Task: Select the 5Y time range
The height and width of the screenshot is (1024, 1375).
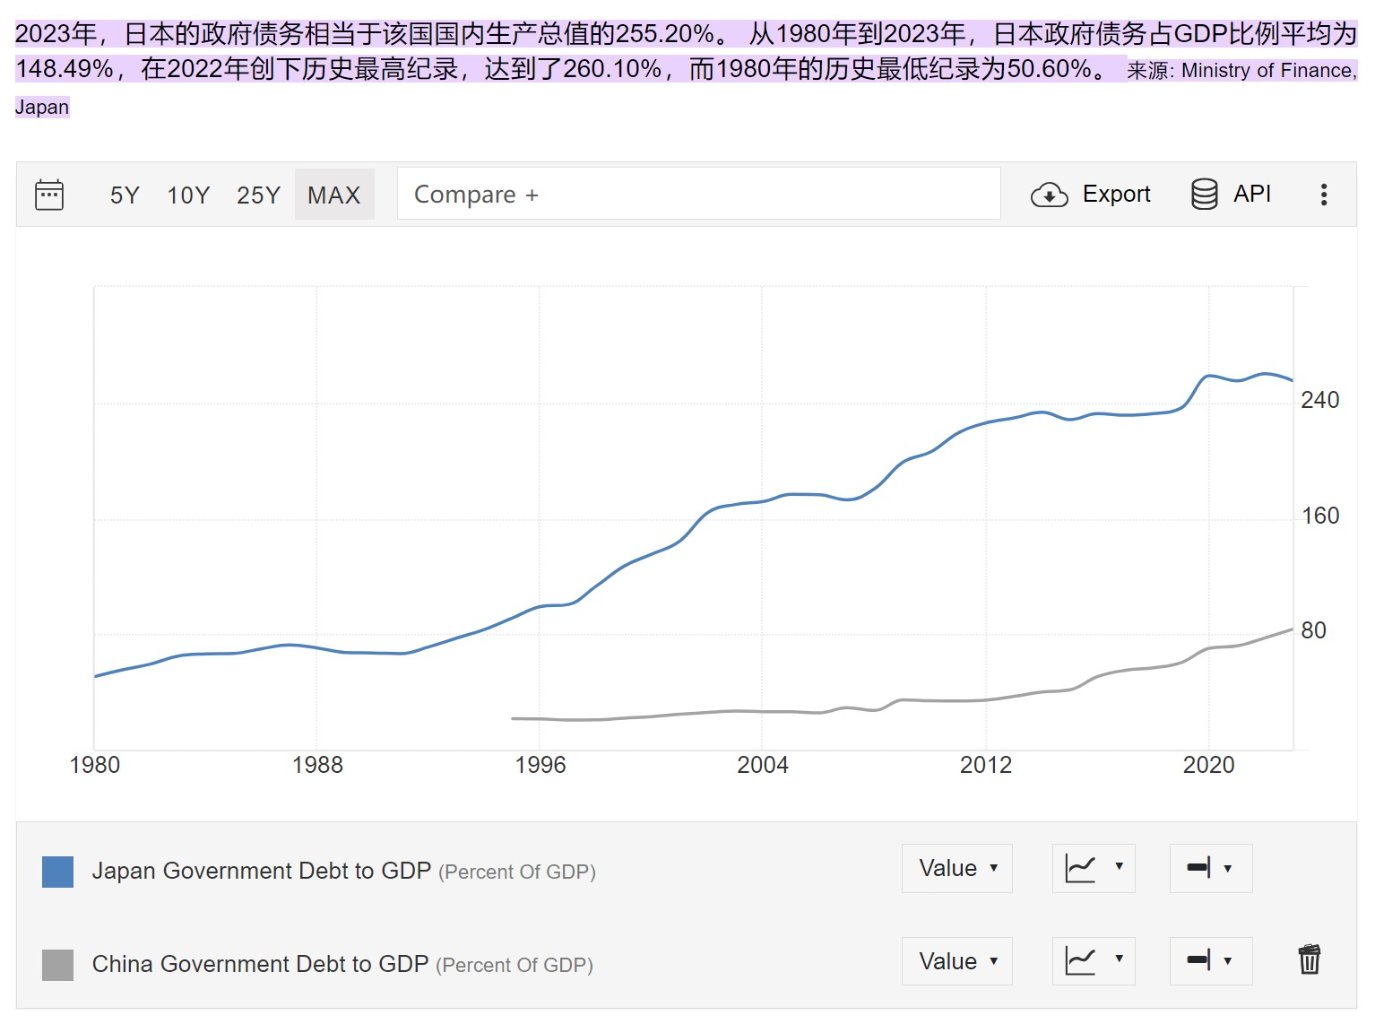Action: (x=124, y=195)
